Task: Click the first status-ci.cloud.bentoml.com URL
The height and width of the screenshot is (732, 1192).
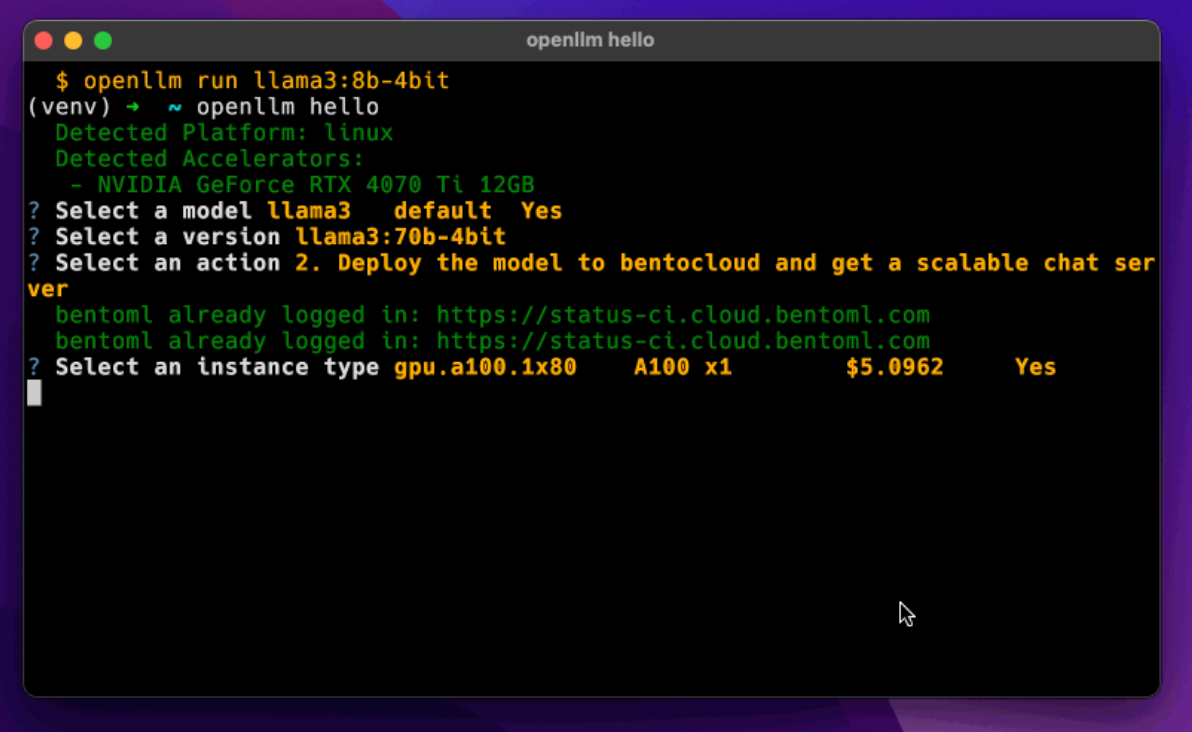Action: click(682, 315)
